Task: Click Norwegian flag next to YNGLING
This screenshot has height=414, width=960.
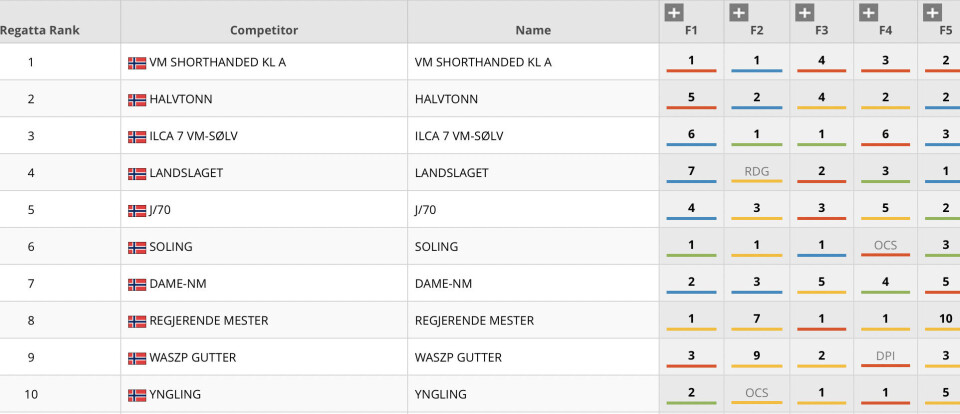Action: [x=137, y=395]
